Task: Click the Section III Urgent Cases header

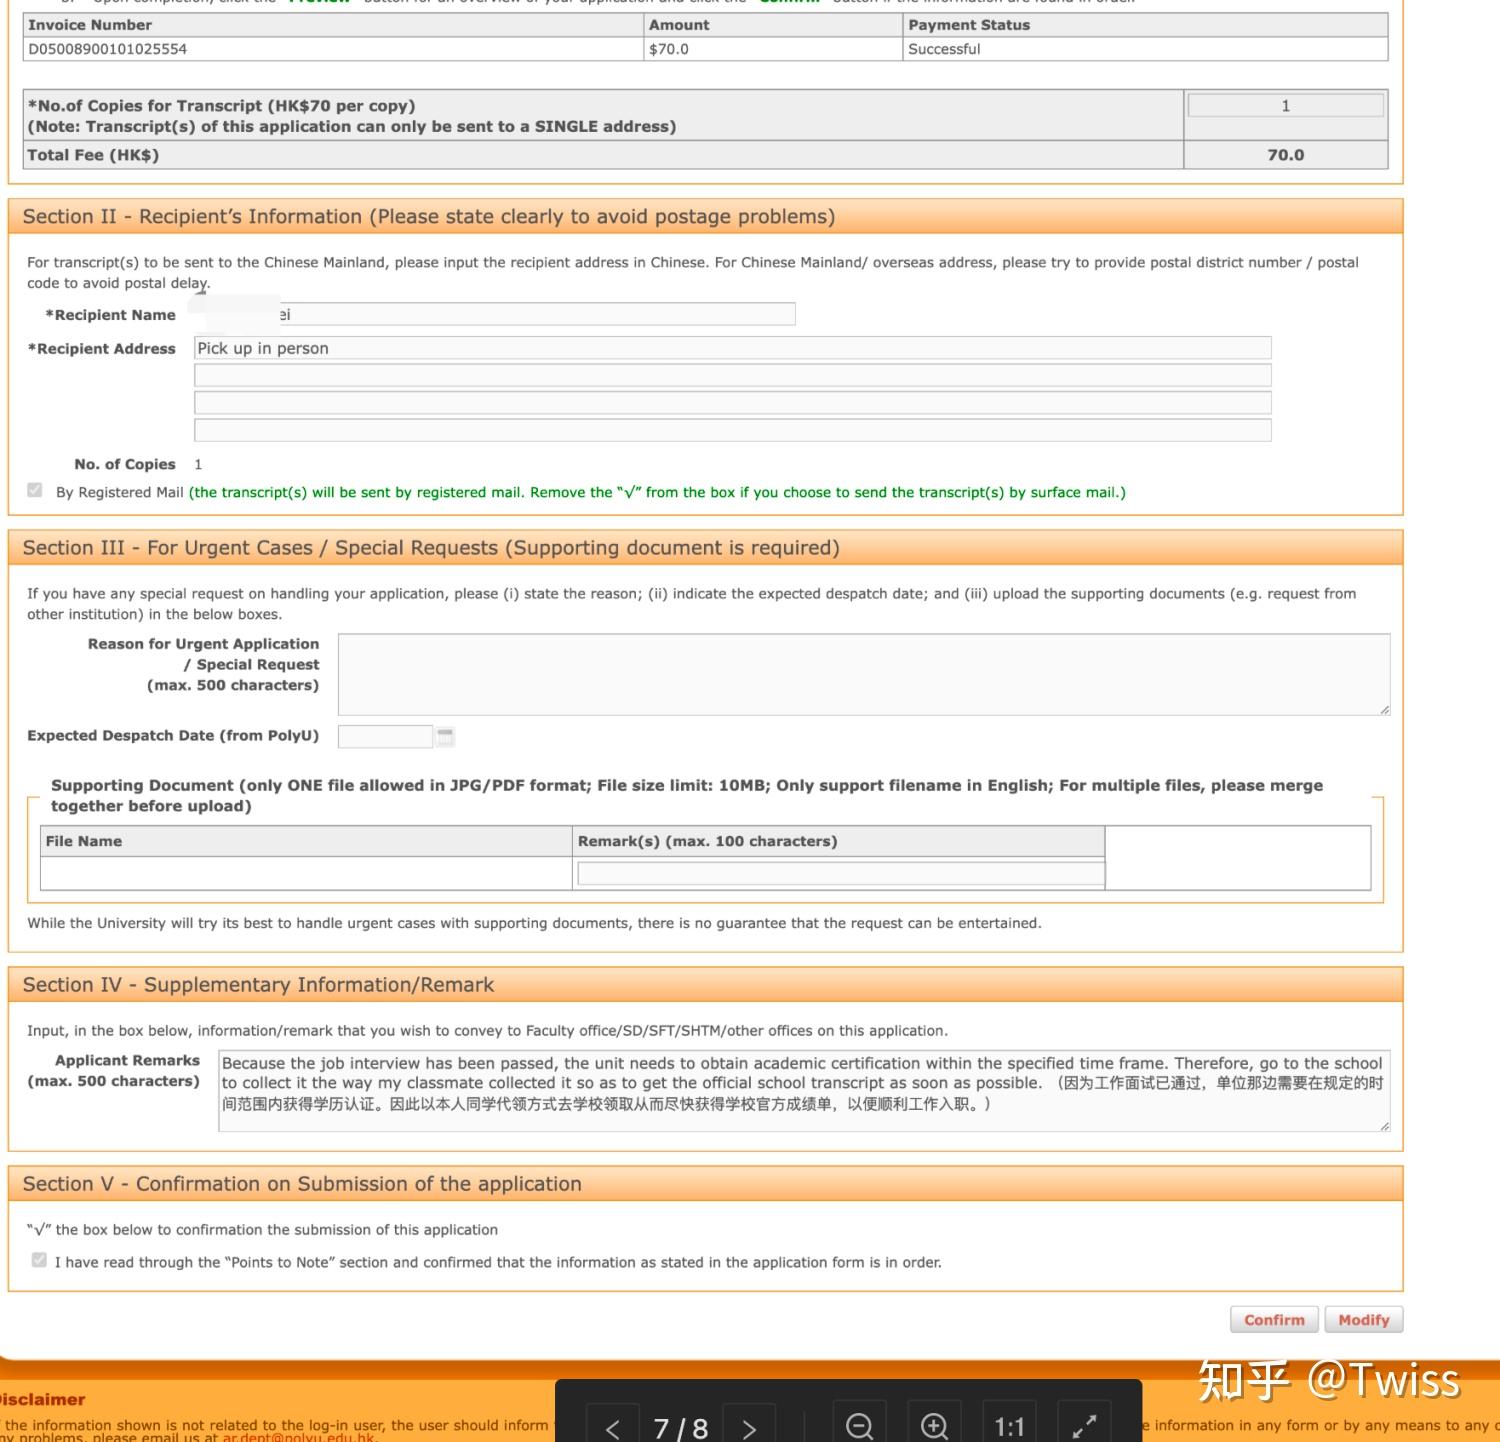Action: tap(705, 548)
